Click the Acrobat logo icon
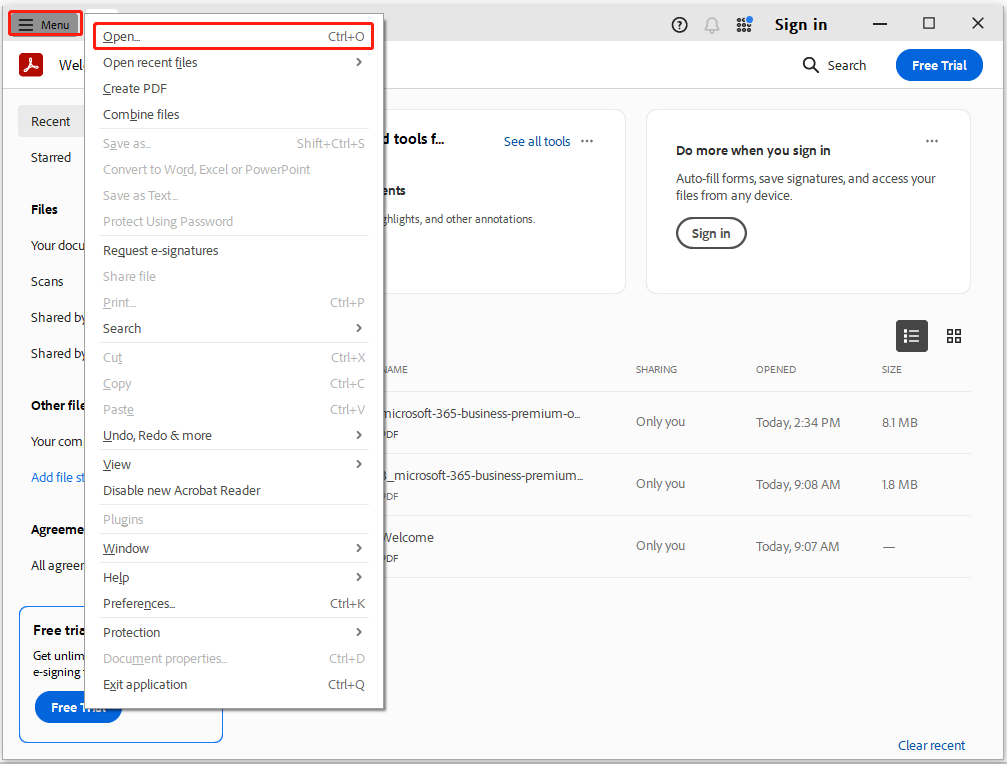1007x764 pixels. [31, 65]
